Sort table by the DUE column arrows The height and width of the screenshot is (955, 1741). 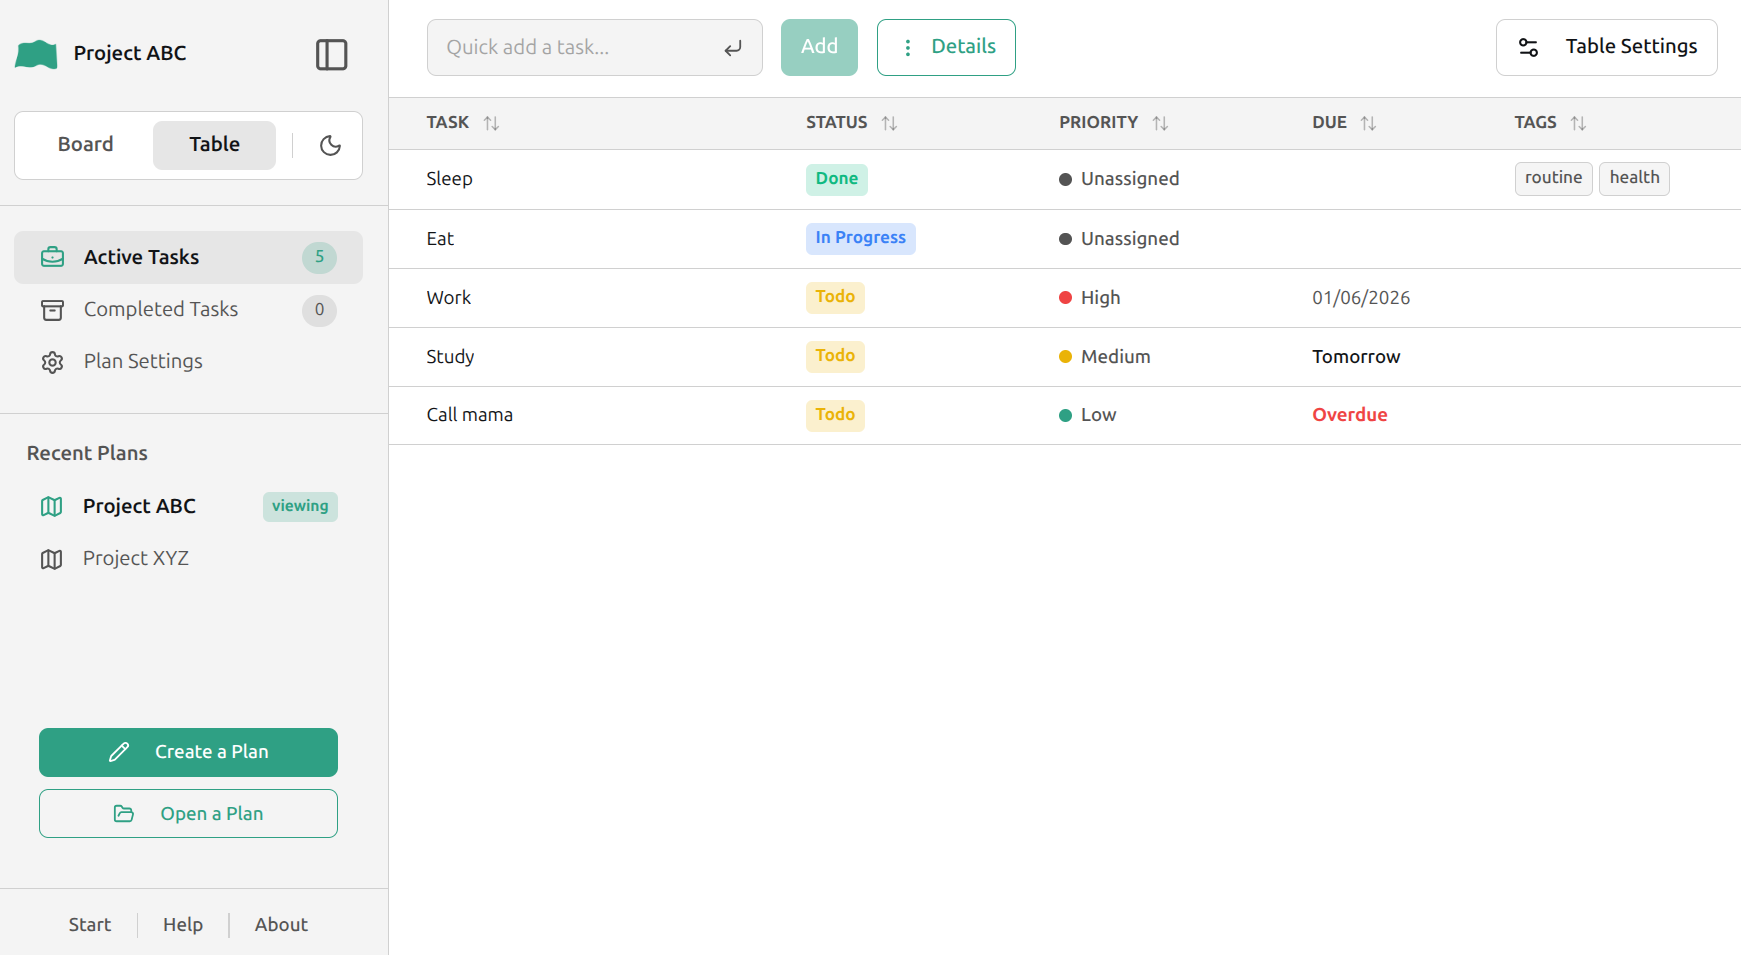pos(1368,123)
